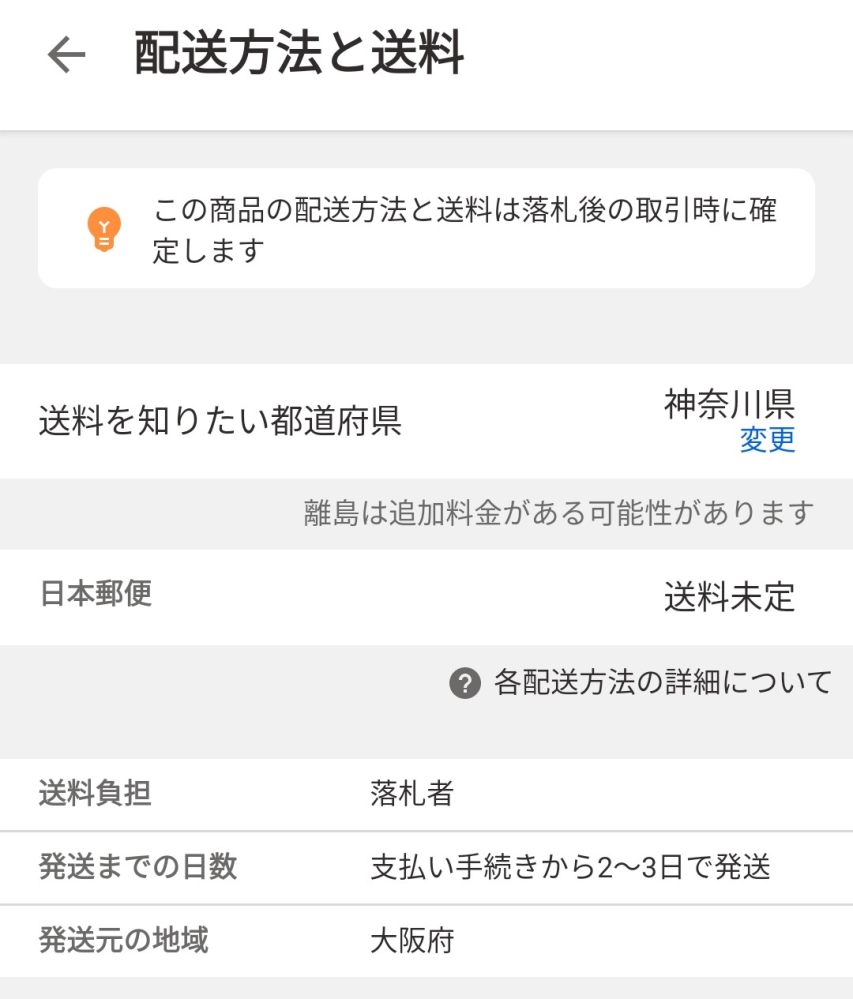Image resolution: width=853 pixels, height=999 pixels.
Task: Tap the 落札者 value
Action: pyautogui.click(x=413, y=794)
